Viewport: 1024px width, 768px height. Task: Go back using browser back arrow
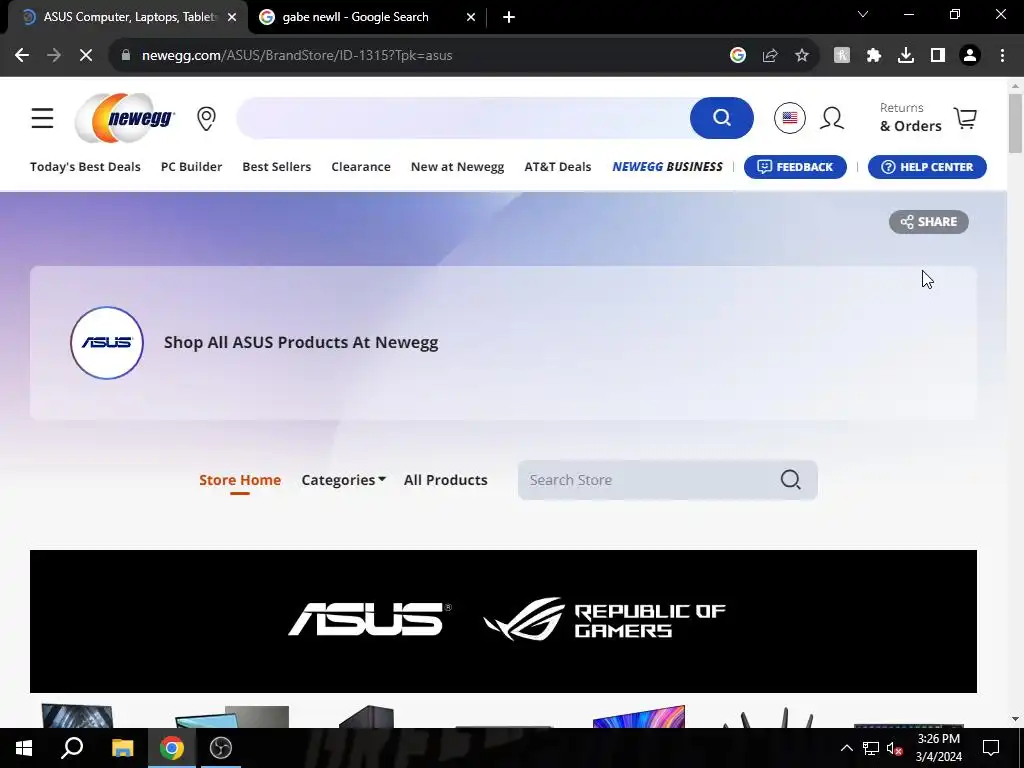click(x=22, y=56)
